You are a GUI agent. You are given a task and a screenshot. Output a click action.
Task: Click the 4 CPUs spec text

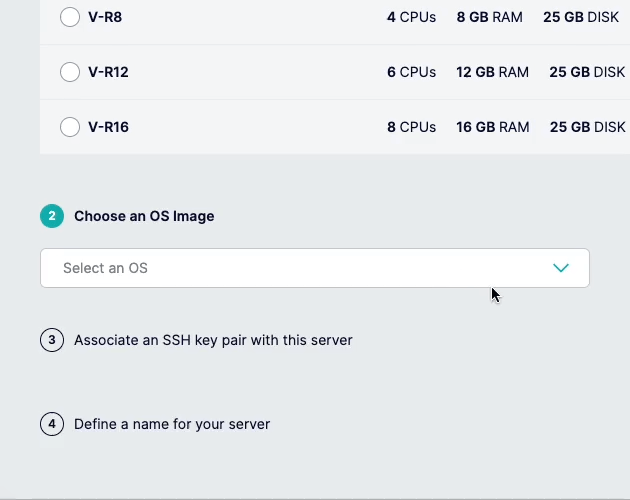tap(411, 17)
